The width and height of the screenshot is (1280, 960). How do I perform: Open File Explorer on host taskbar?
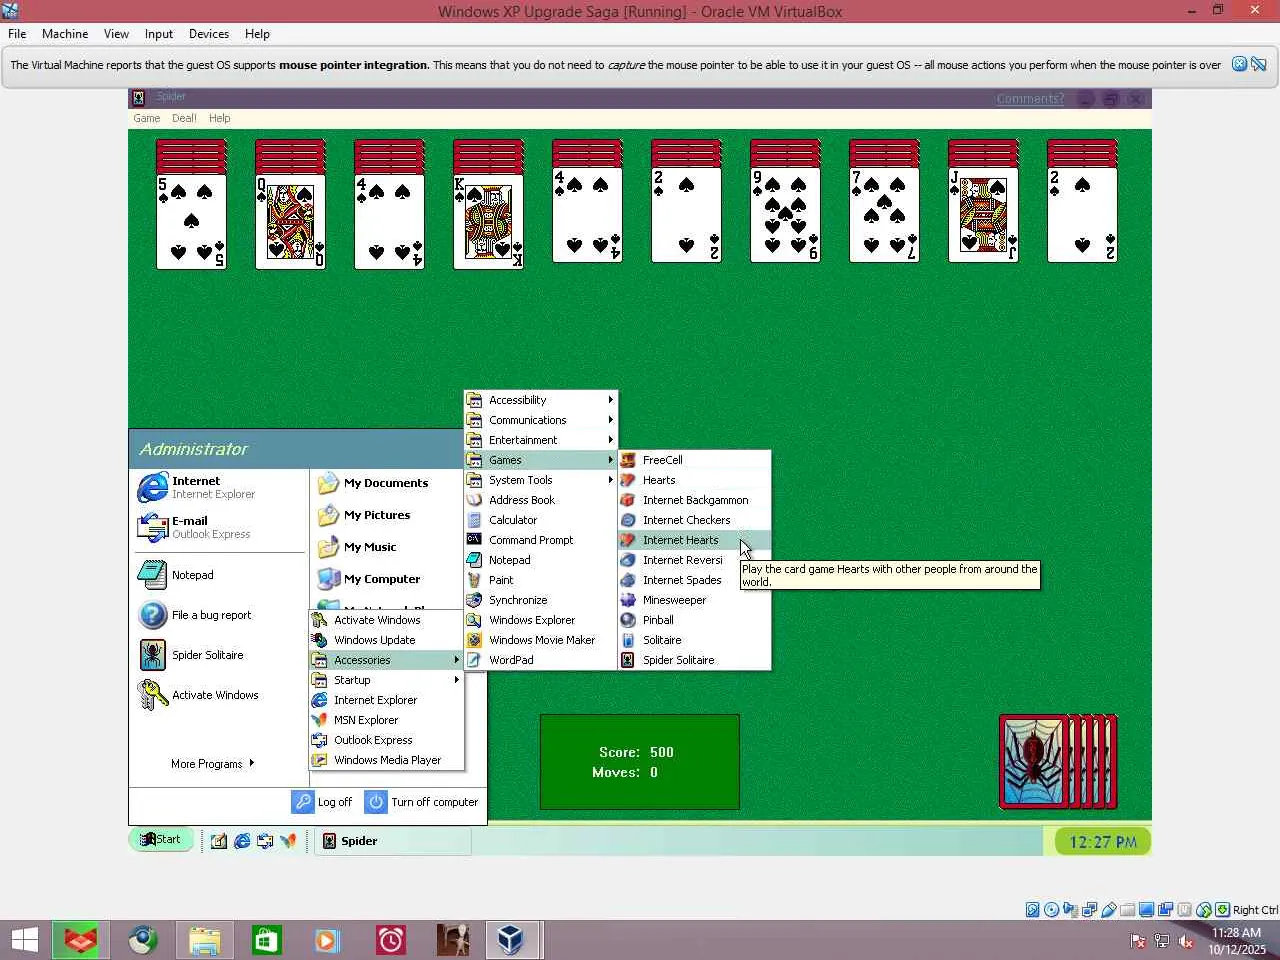pyautogui.click(x=204, y=940)
